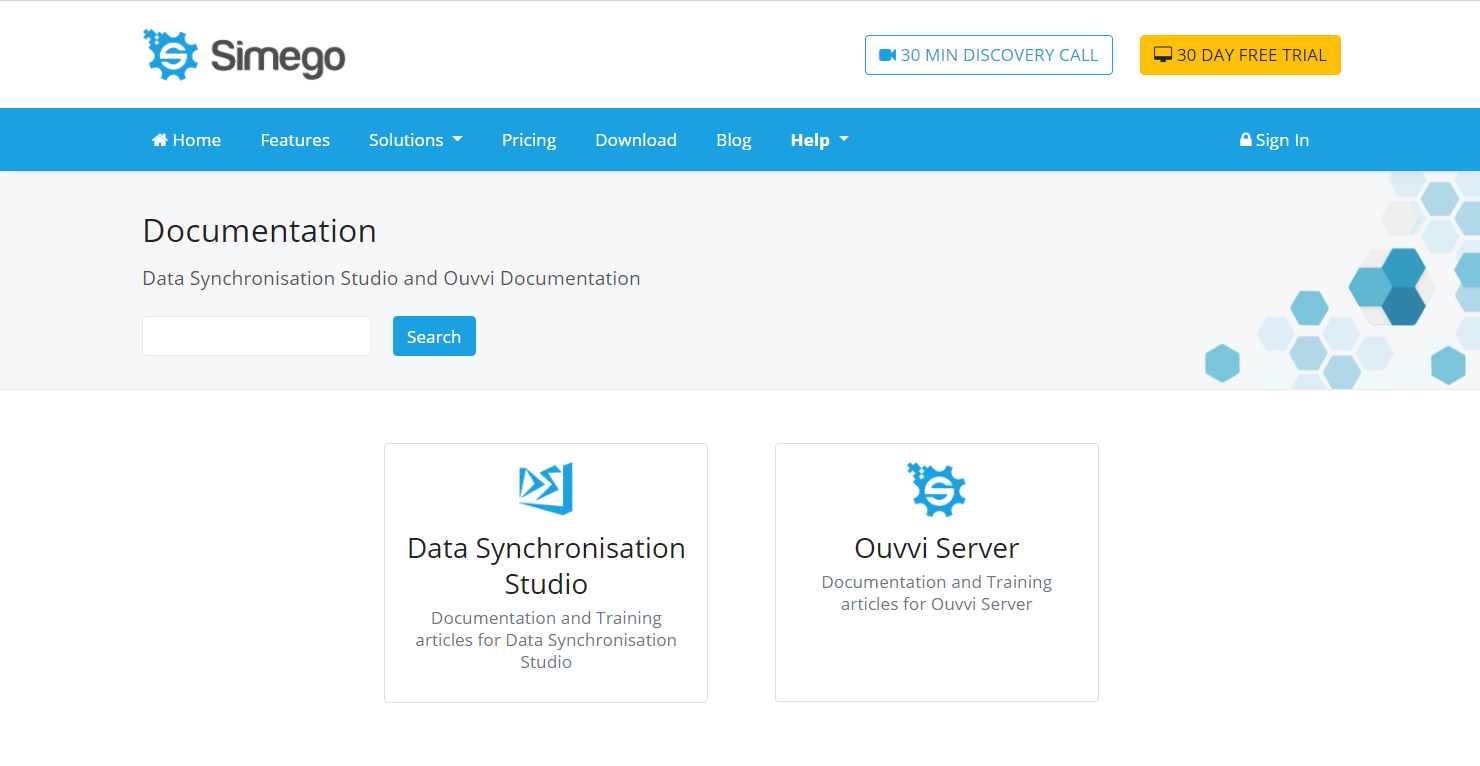Open Ouvvi Server documentation heading

point(937,548)
